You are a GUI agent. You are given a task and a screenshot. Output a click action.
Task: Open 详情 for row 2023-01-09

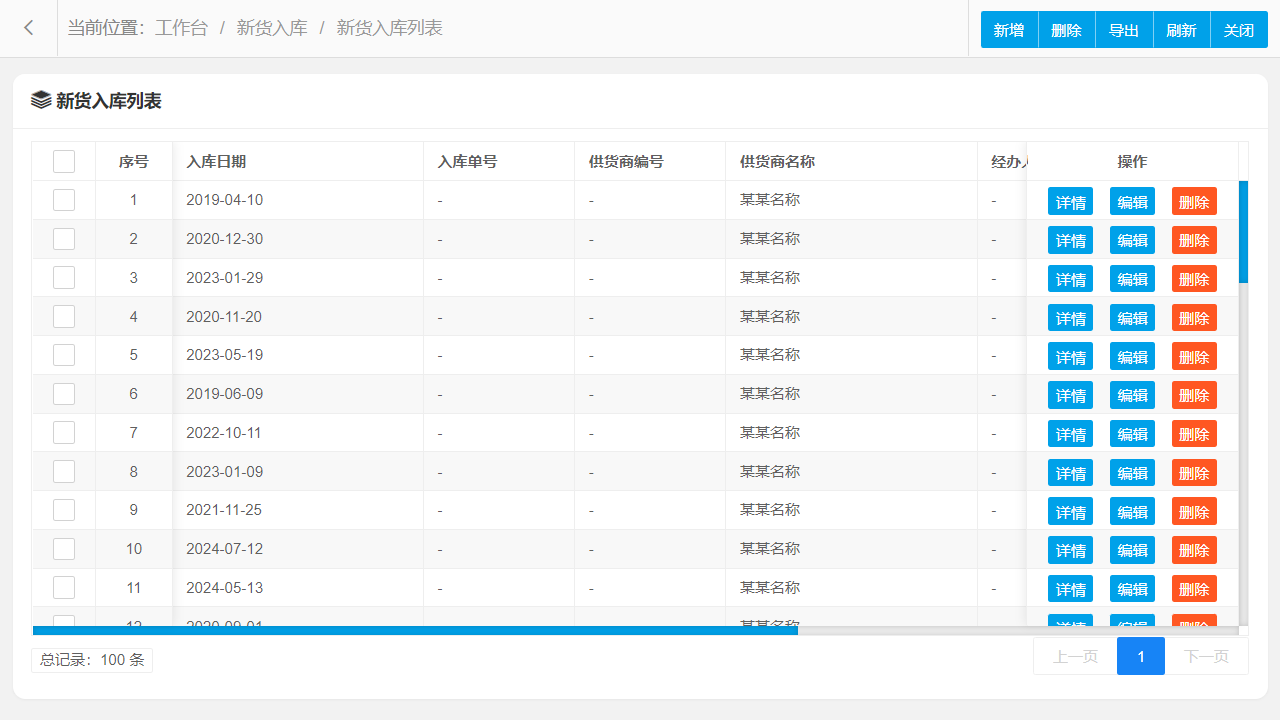click(x=1070, y=473)
